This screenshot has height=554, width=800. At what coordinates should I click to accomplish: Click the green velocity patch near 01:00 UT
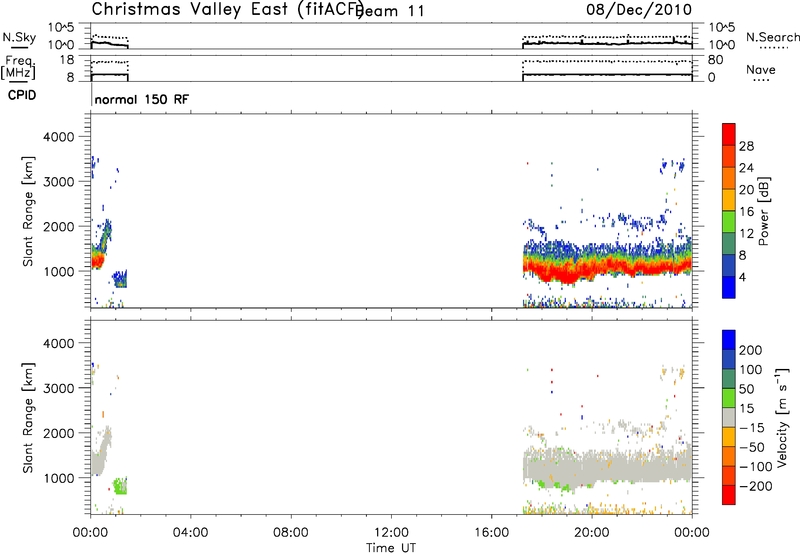120,486
